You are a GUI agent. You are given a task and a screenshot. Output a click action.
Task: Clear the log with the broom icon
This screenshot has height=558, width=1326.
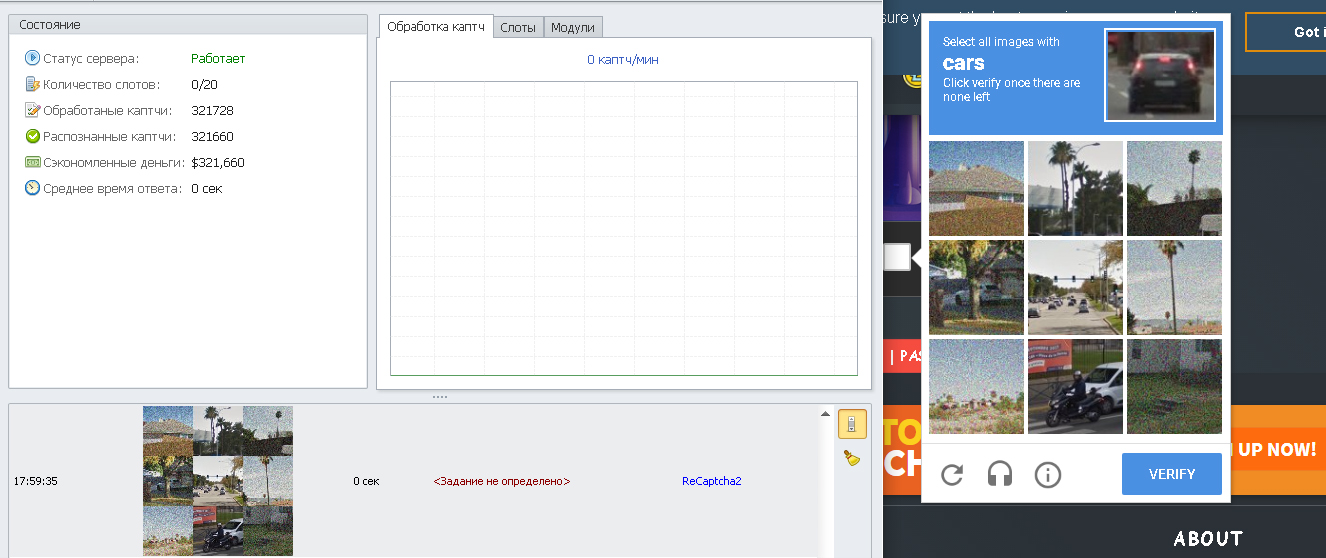pos(852,459)
